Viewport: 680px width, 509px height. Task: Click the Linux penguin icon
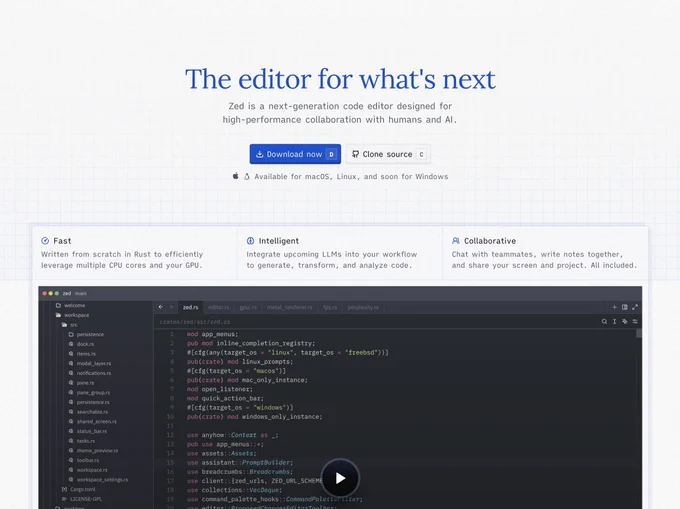pyautogui.click(x=247, y=176)
